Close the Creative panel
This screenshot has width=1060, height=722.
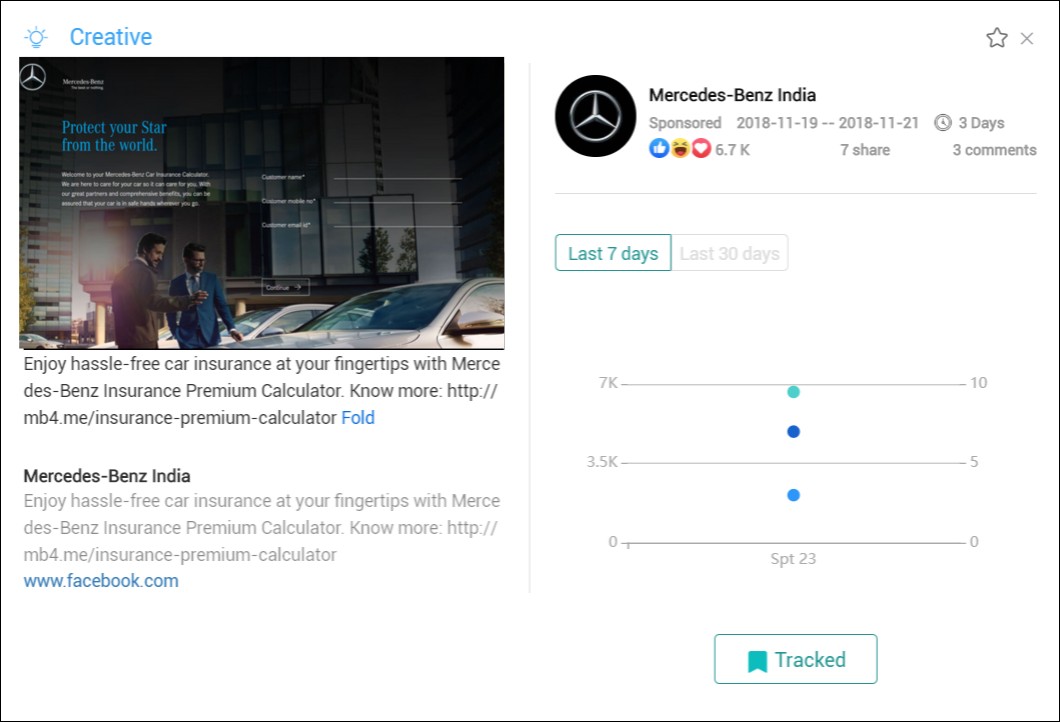[x=1027, y=38]
